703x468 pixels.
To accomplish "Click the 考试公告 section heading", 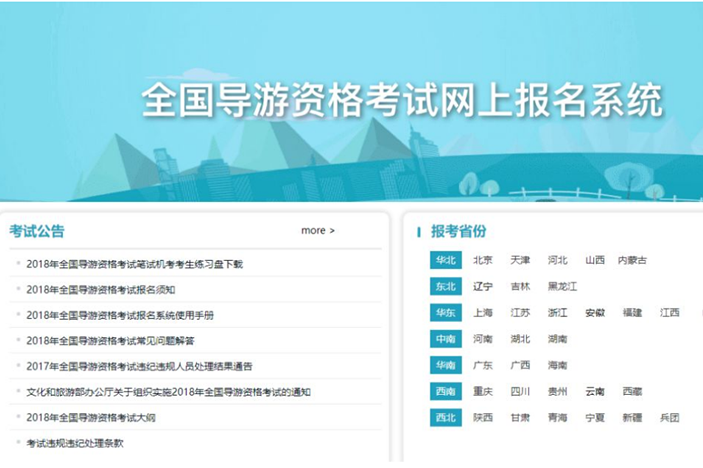I will tap(37, 231).
